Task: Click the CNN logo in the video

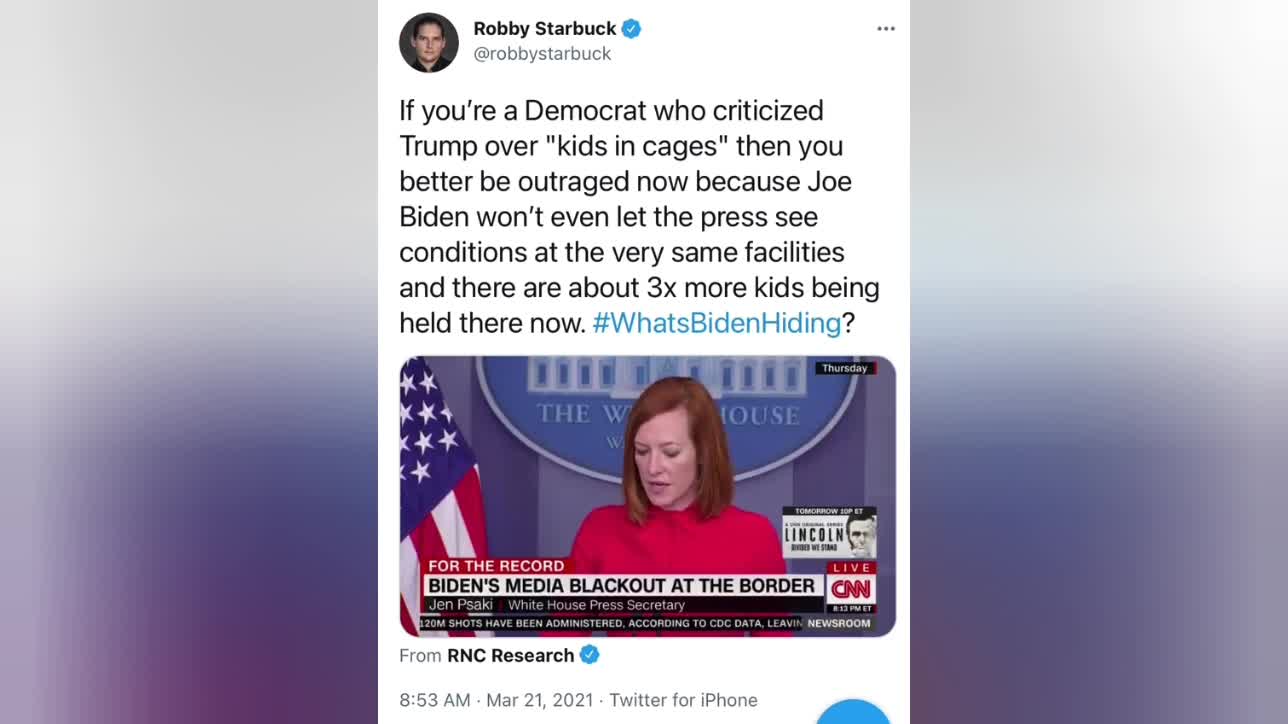Action: [851, 590]
